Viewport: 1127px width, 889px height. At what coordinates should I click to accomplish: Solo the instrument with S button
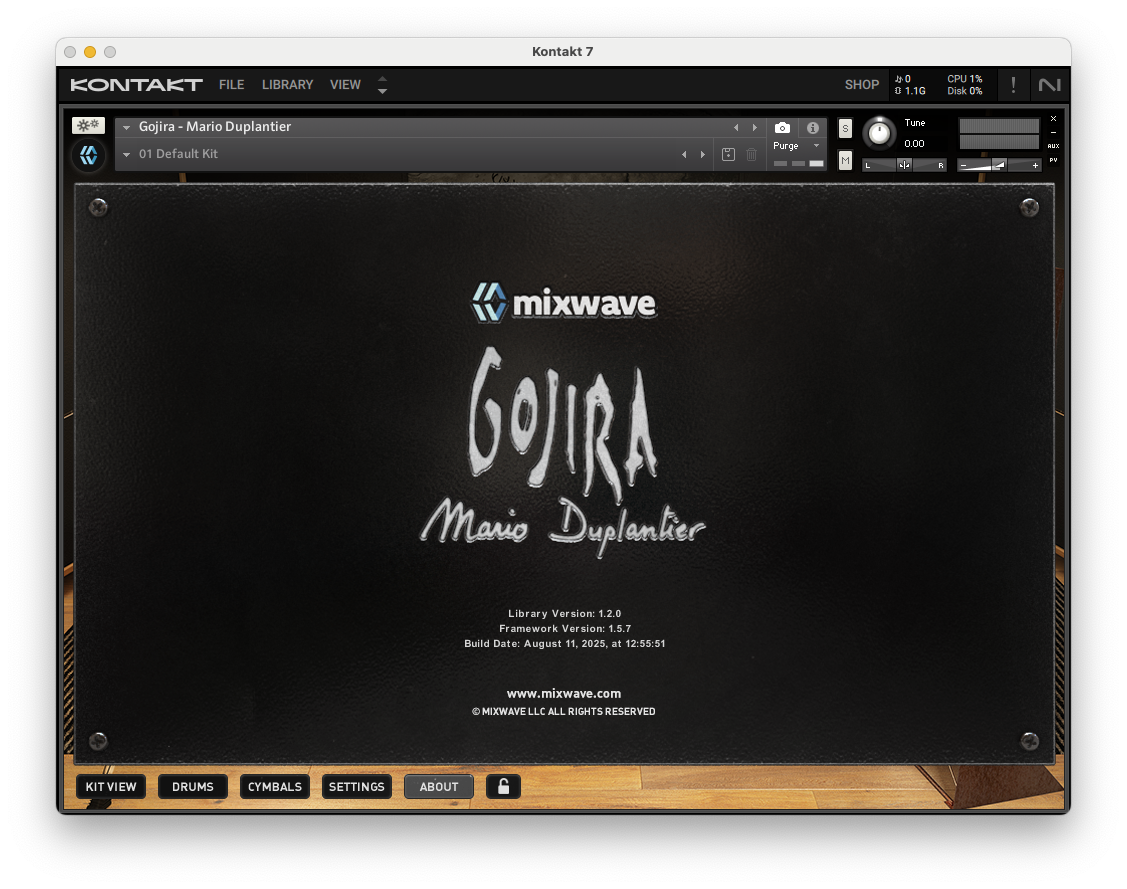(845, 128)
